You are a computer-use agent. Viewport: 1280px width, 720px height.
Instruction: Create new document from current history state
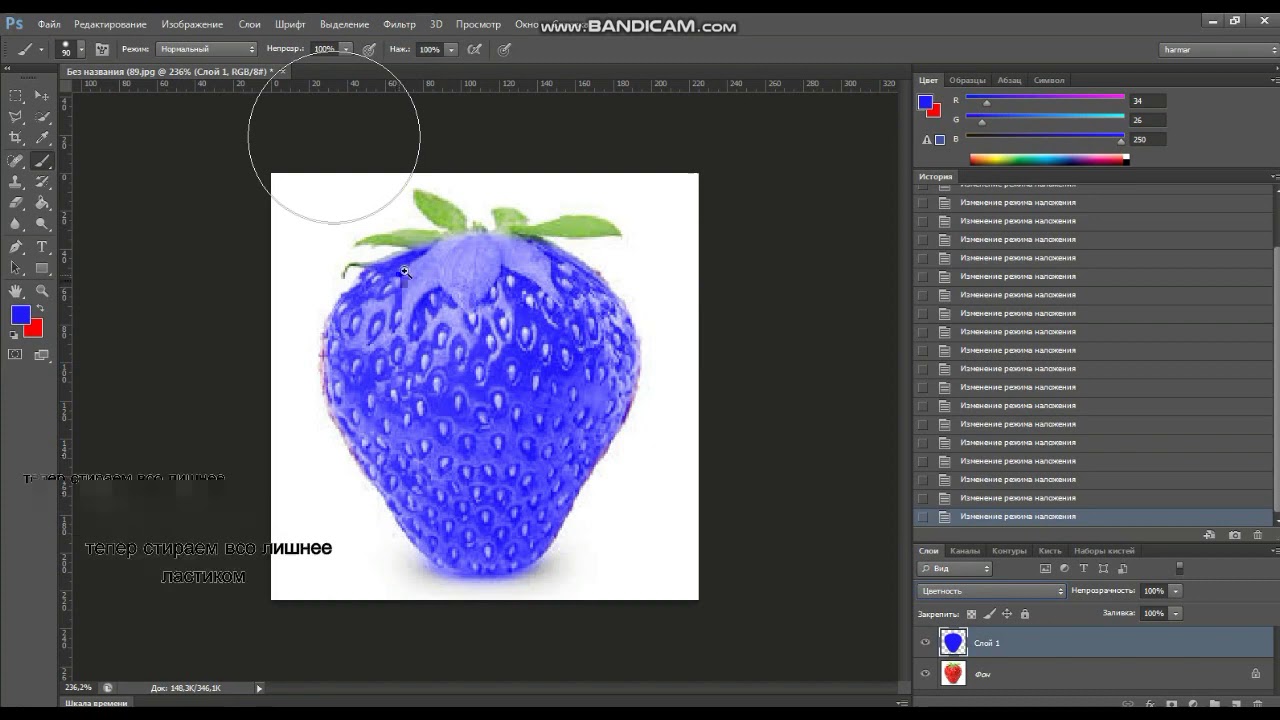tap(1209, 535)
